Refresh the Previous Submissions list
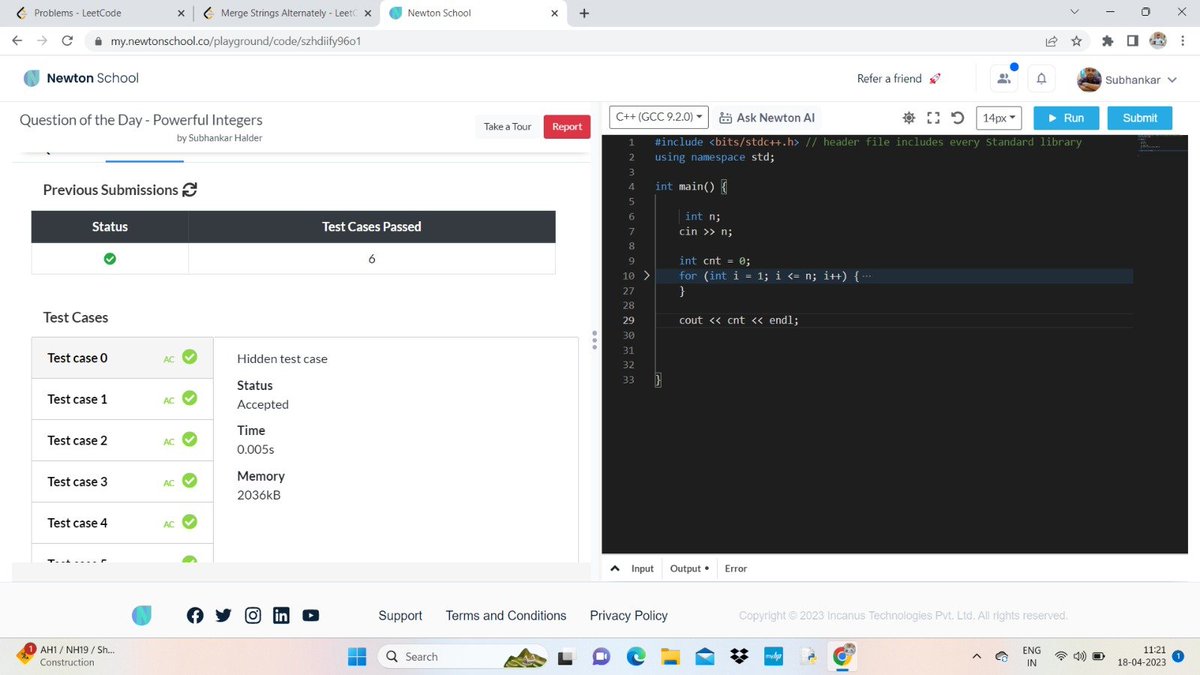This screenshot has height=675, width=1200. pyautogui.click(x=190, y=190)
